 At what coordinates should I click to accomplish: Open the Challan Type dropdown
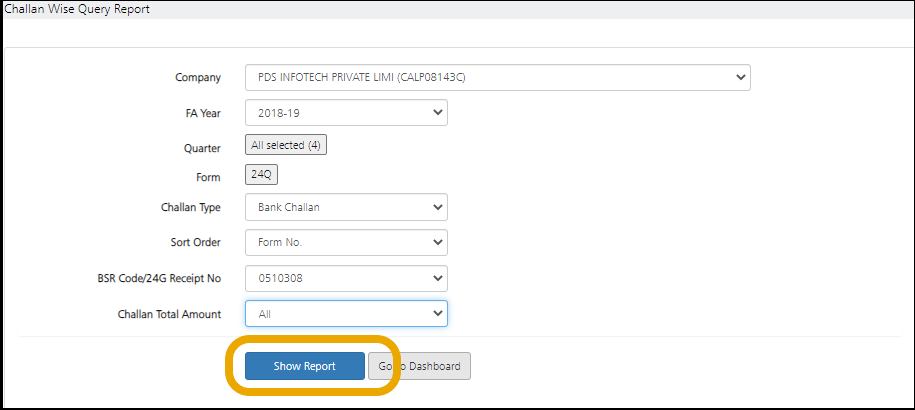[x=346, y=207]
